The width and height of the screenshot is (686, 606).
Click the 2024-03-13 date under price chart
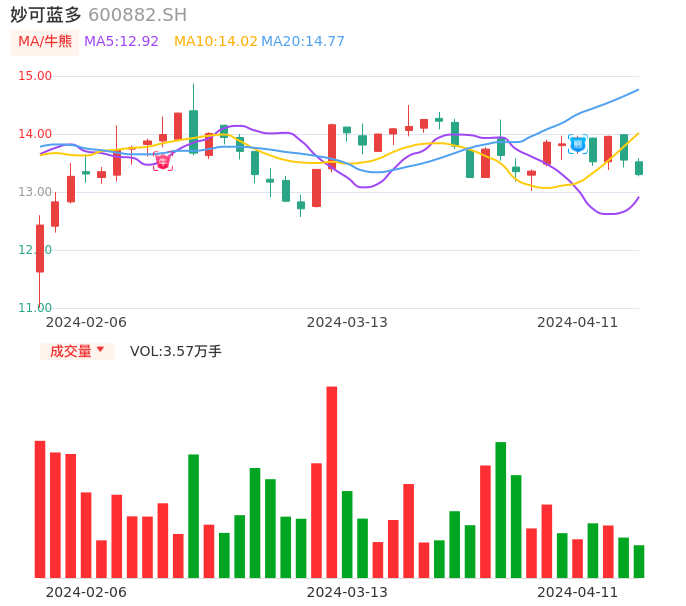tap(347, 322)
